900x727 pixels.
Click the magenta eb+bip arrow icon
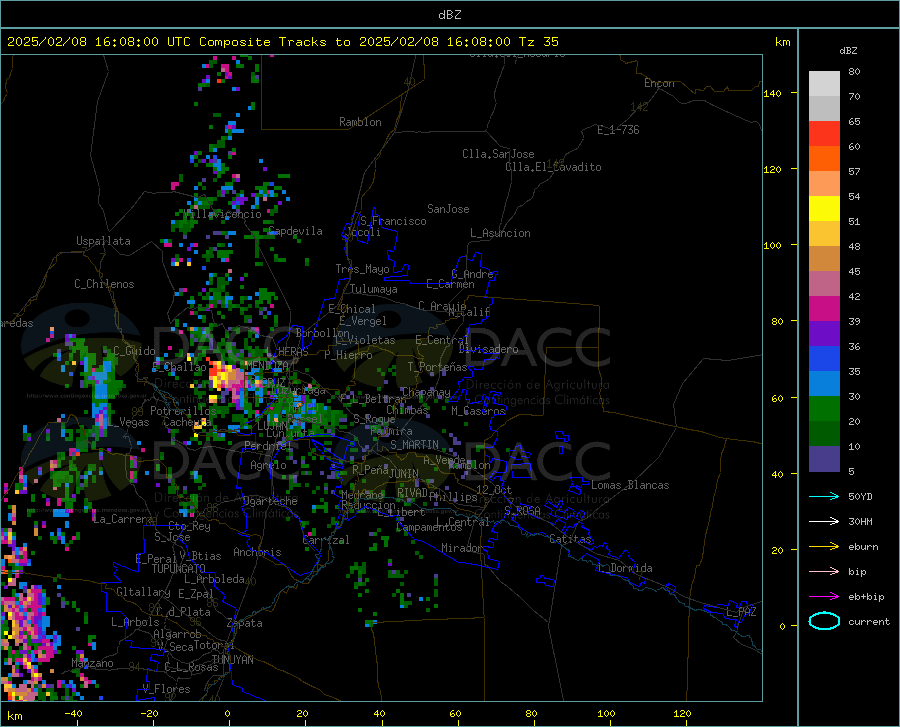coord(824,597)
